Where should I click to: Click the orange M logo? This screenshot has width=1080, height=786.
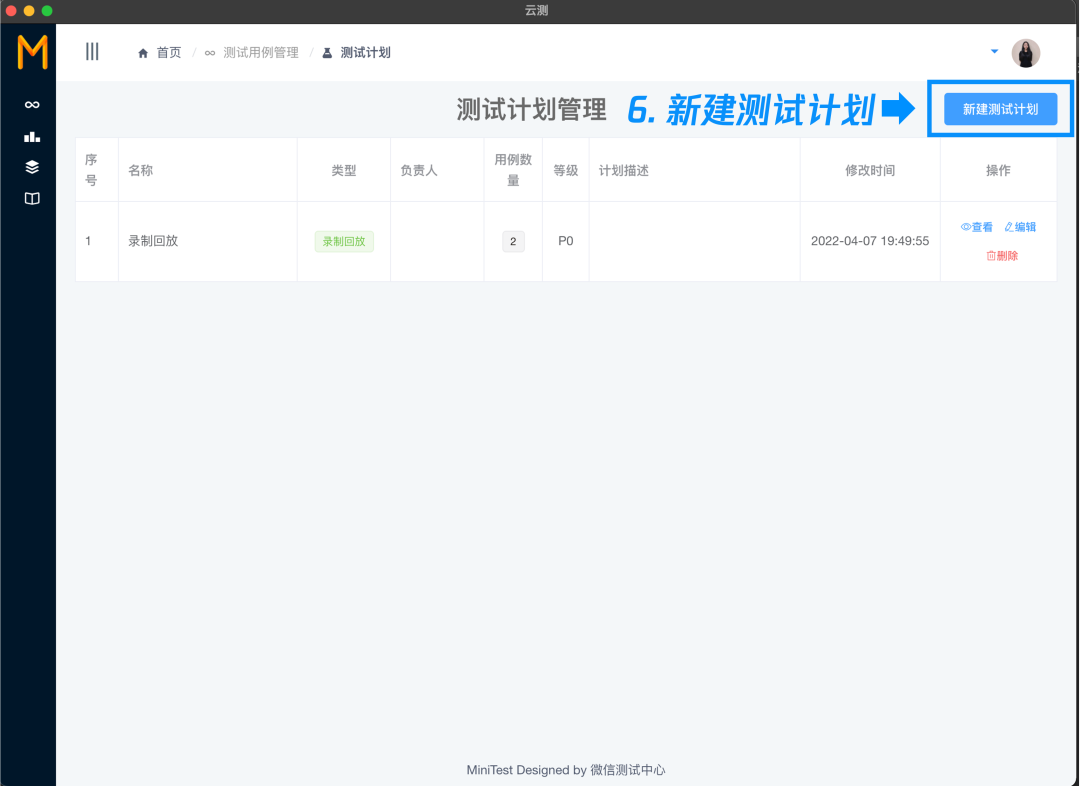(x=32, y=52)
